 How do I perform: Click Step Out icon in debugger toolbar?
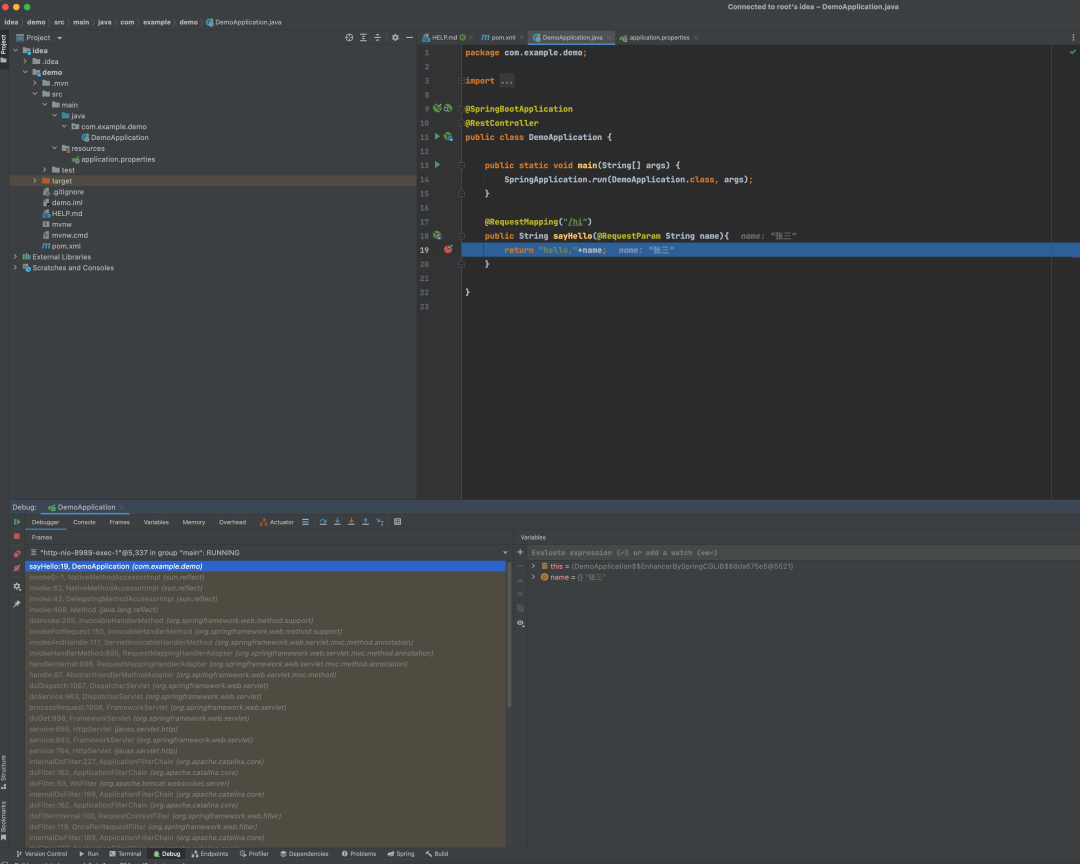[x=366, y=522]
